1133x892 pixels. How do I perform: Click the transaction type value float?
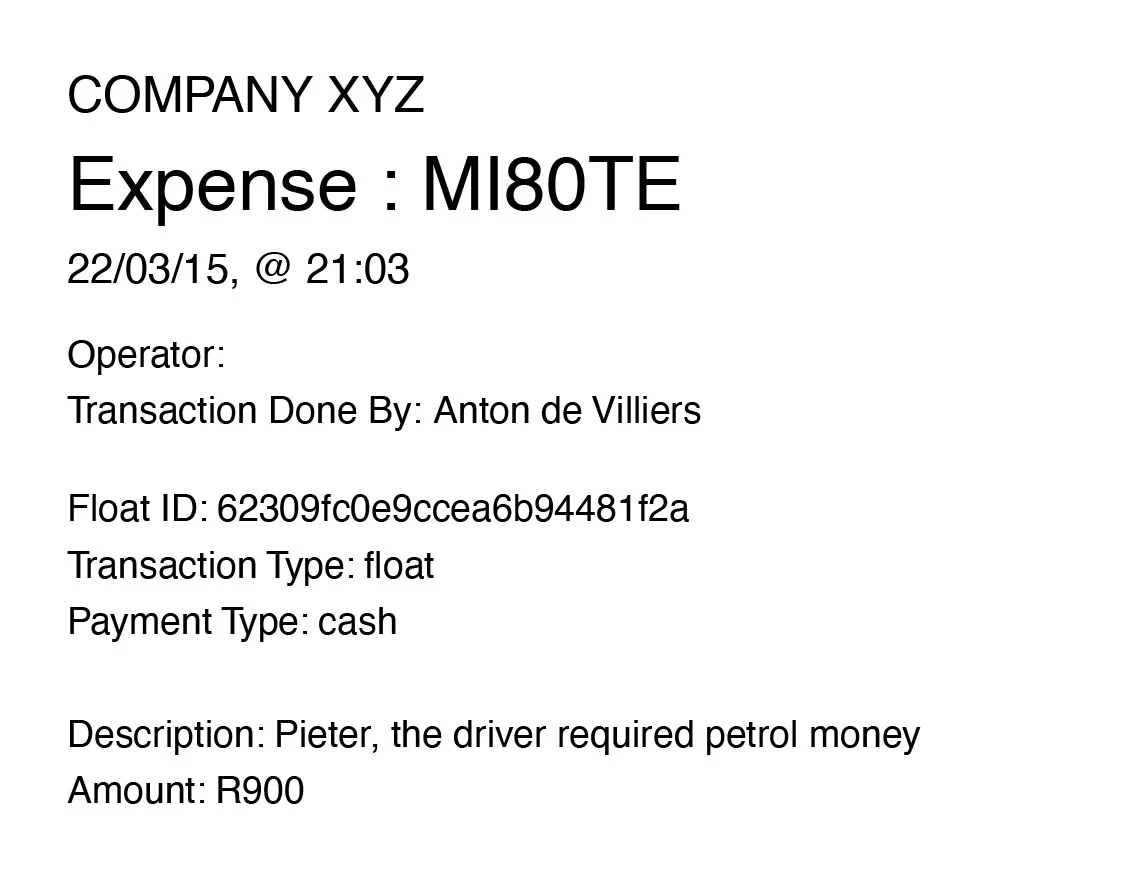(x=399, y=566)
